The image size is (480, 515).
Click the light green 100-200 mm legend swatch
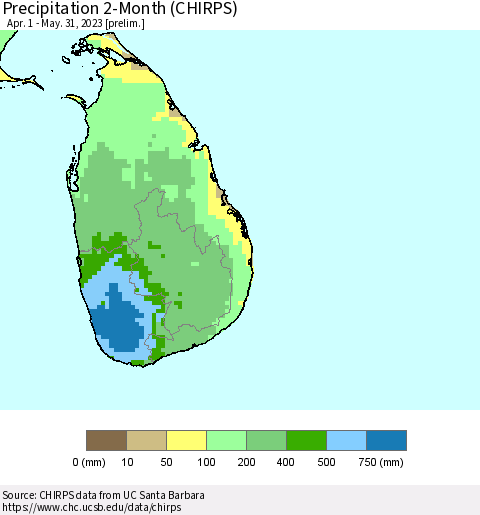click(x=226, y=440)
